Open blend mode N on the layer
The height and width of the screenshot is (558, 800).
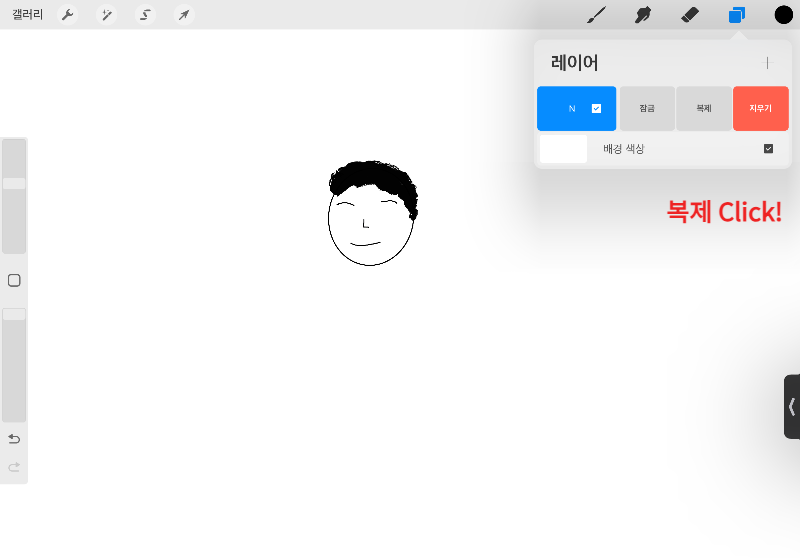[572, 108]
